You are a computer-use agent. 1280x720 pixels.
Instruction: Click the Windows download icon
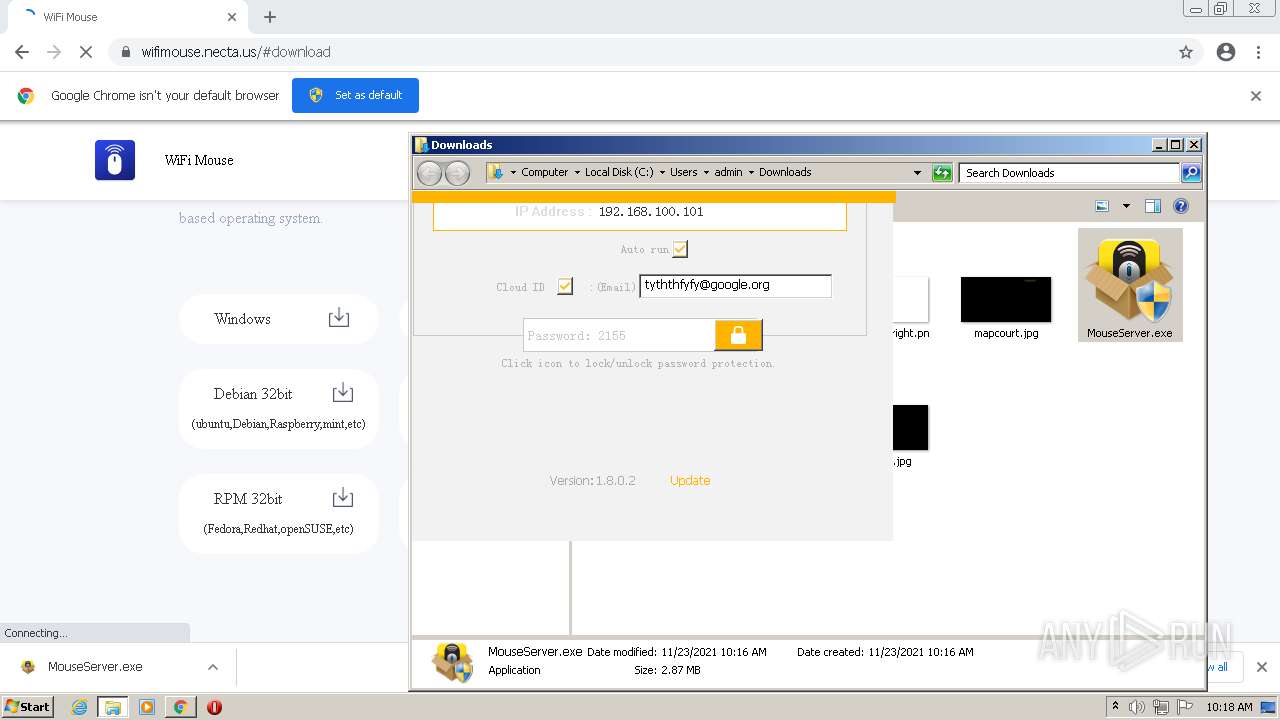point(339,318)
